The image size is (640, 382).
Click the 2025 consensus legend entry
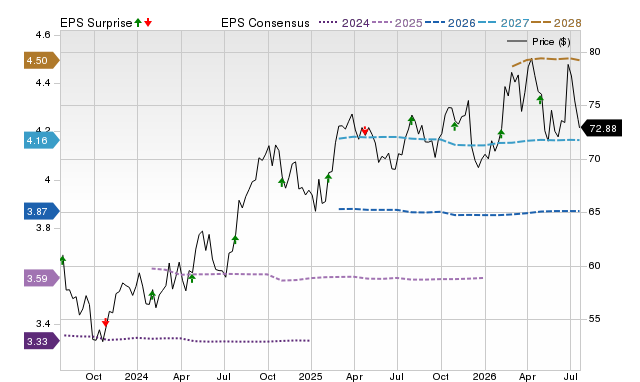(x=397, y=23)
